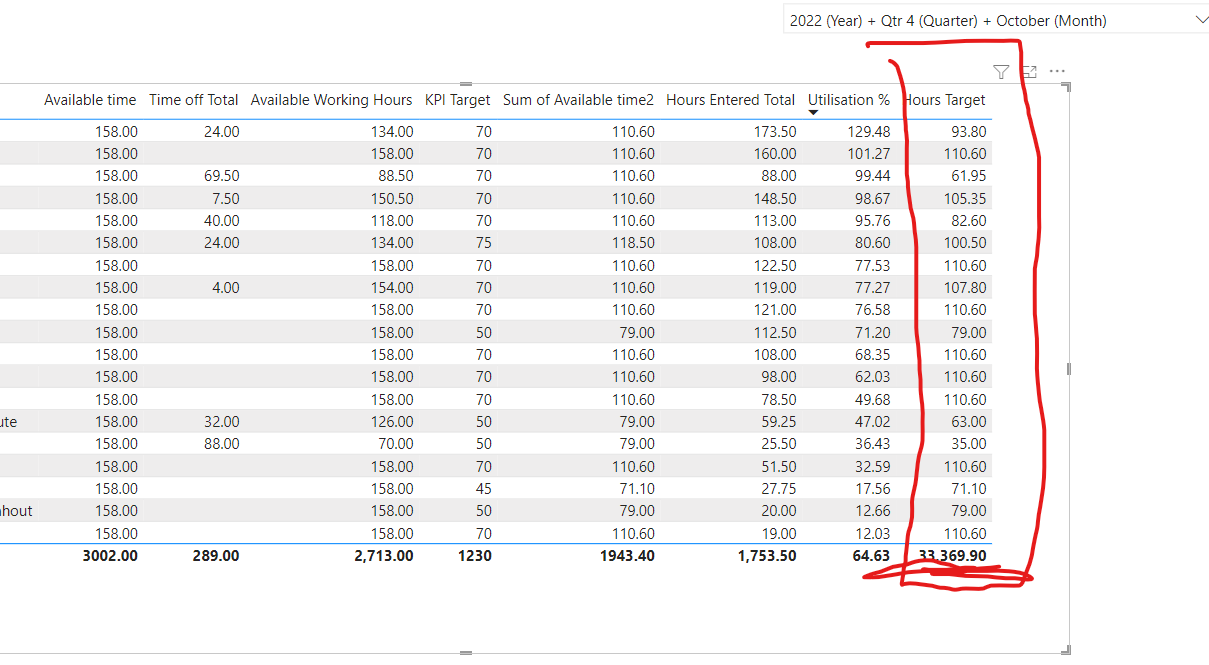Image resolution: width=1209 pixels, height=665 pixels.
Task: Select the Time off Total cell 32.00
Action: pos(220,422)
